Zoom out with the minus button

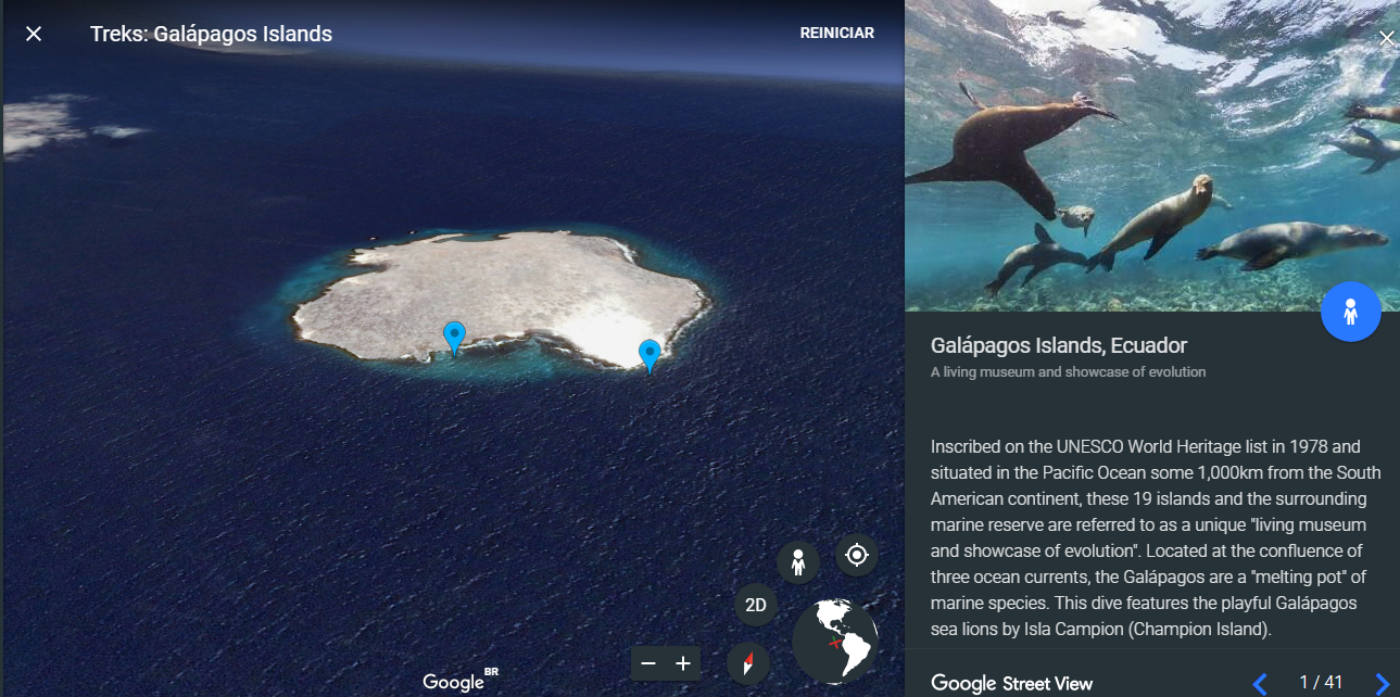pos(649,663)
